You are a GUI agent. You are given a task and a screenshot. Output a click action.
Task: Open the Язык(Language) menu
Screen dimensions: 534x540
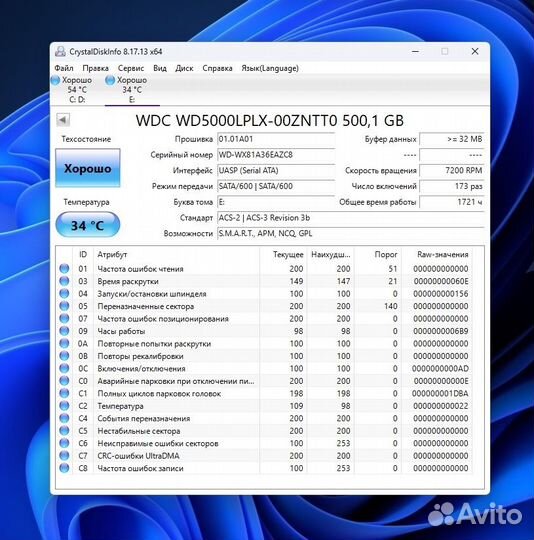[270, 68]
